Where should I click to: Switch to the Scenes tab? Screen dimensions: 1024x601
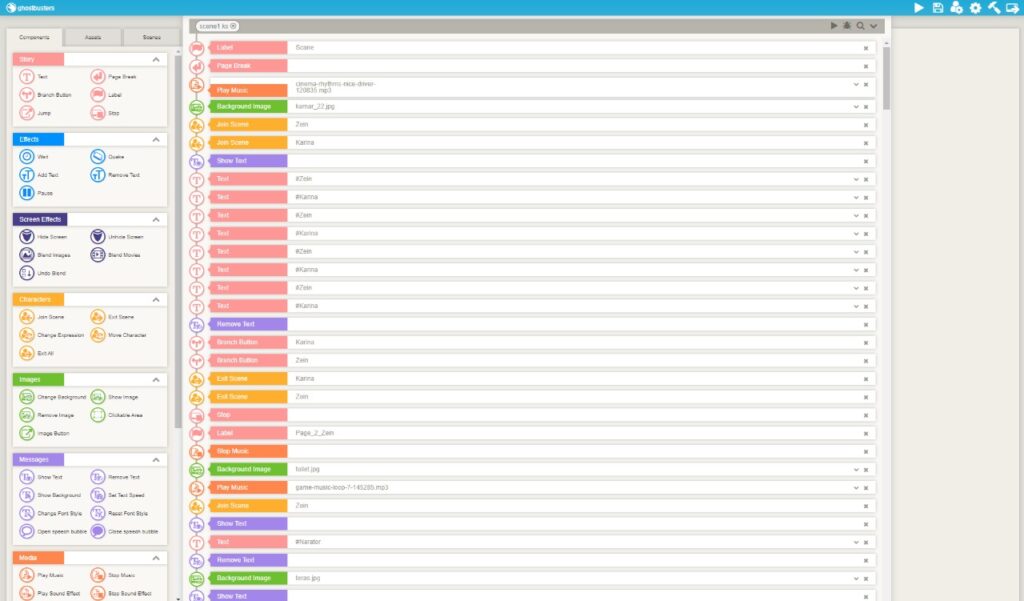click(x=152, y=37)
